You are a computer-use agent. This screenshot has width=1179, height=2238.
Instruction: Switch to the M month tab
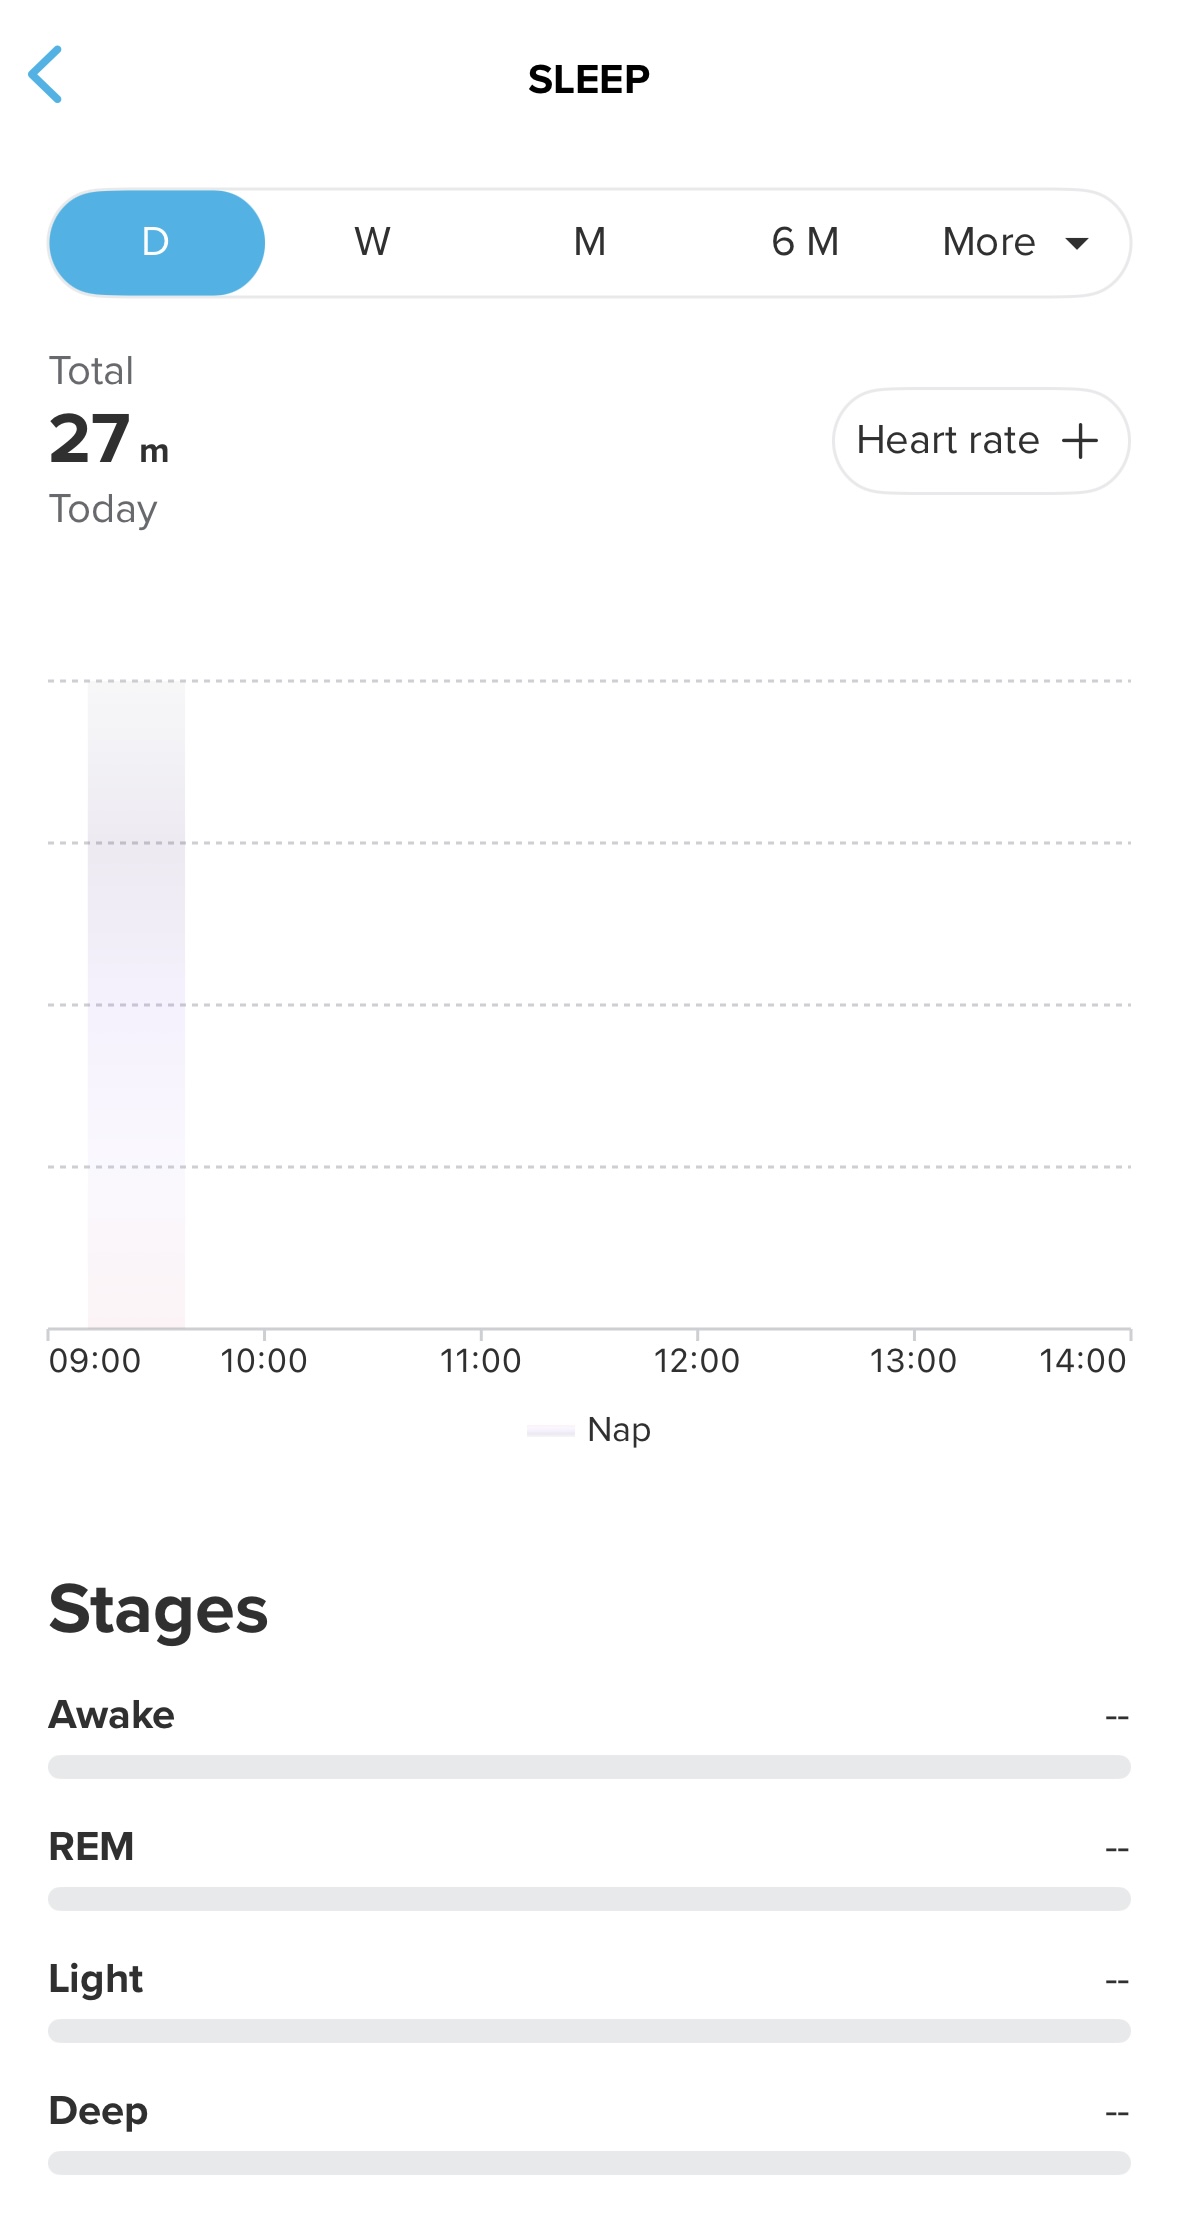589,243
